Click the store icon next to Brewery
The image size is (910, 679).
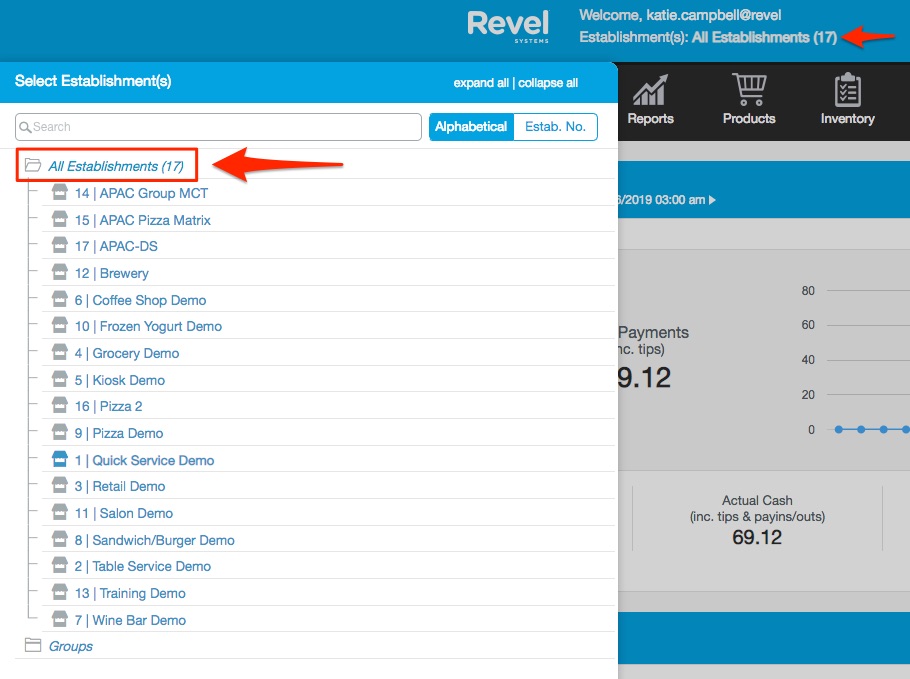click(x=60, y=273)
